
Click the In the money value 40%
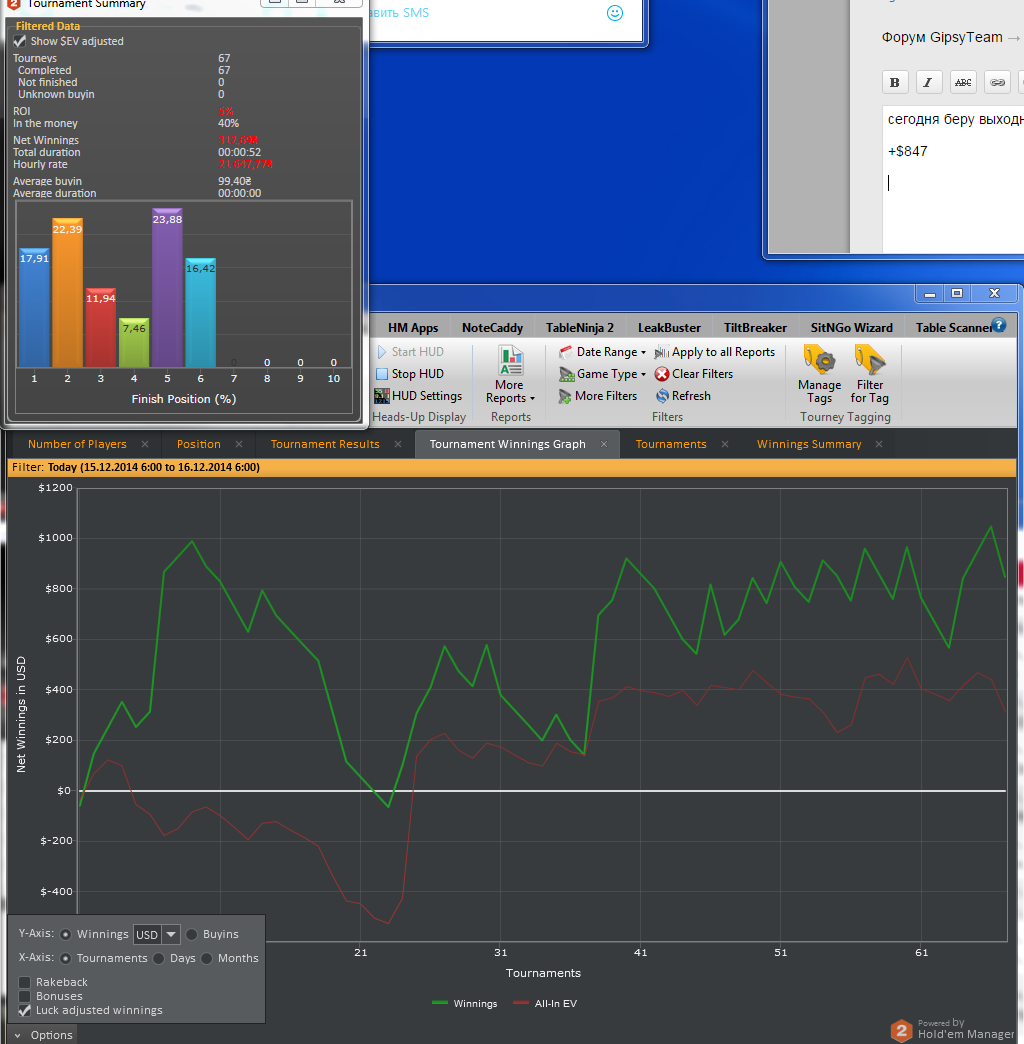click(228, 123)
